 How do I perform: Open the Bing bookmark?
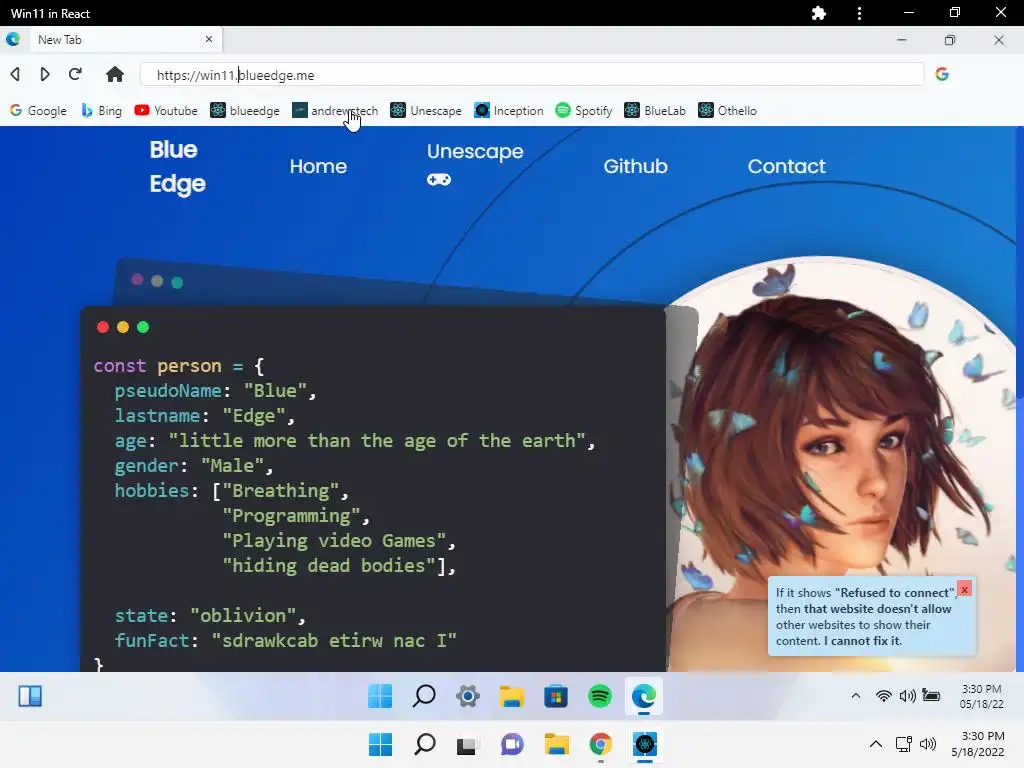101,111
